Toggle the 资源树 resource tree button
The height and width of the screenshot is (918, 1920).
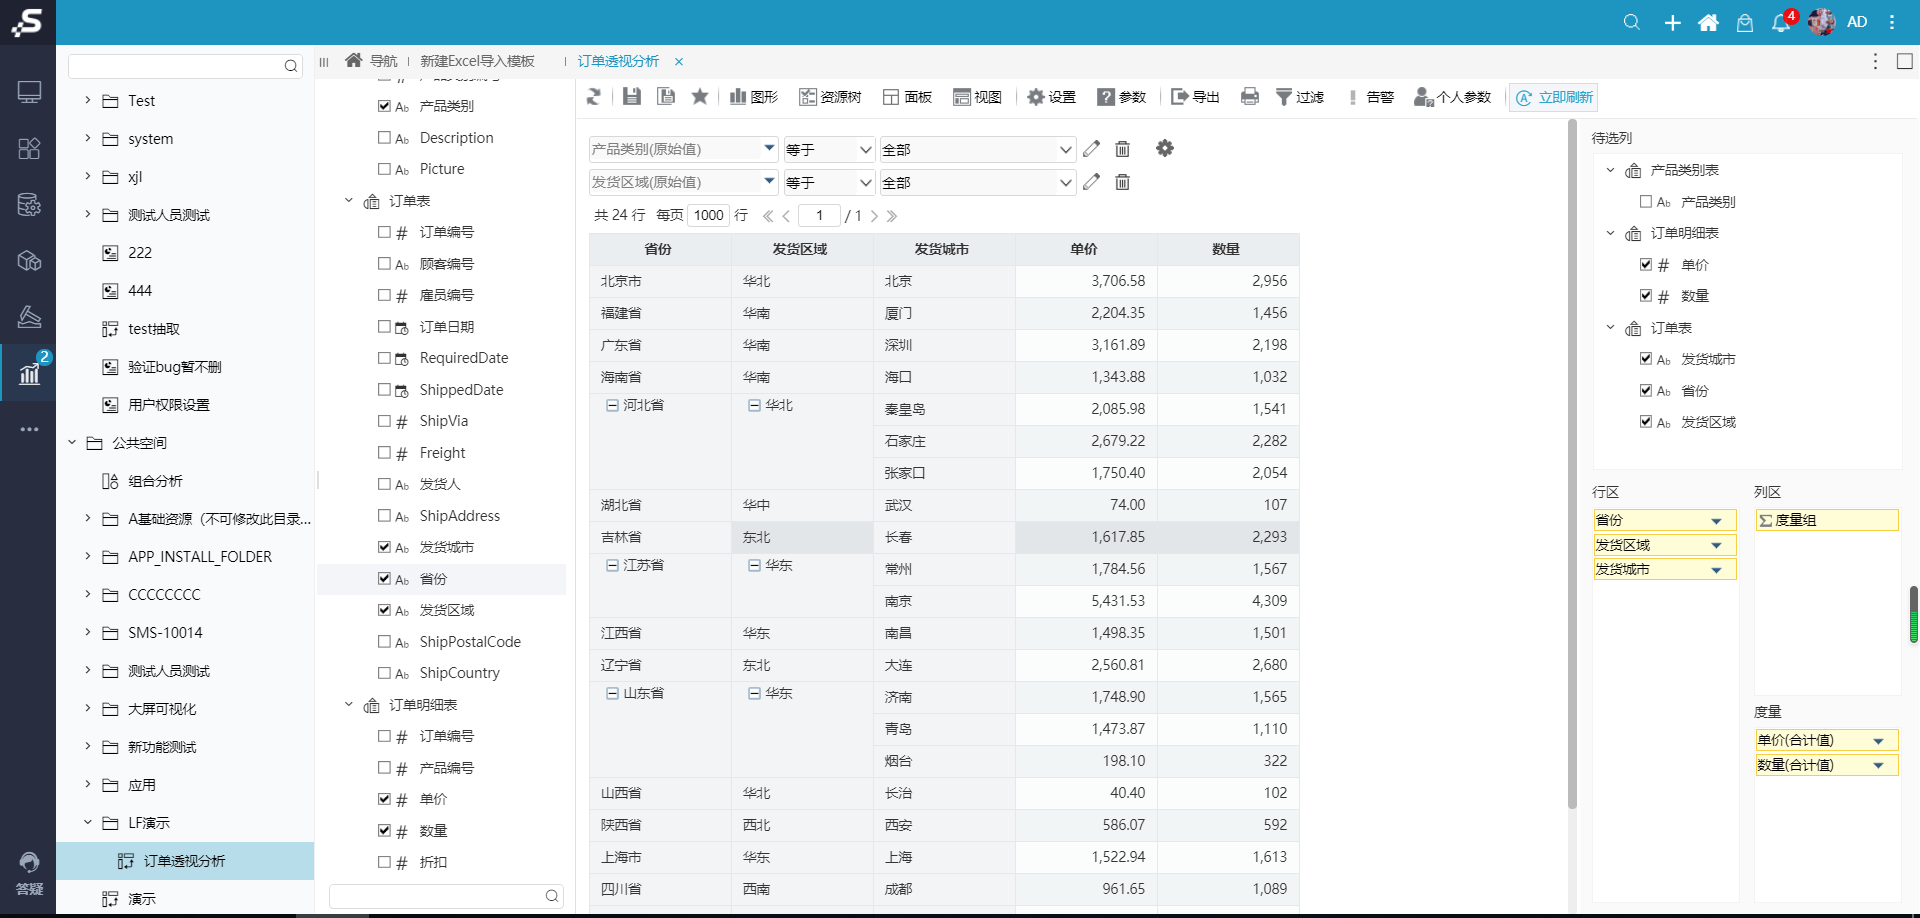tap(830, 97)
